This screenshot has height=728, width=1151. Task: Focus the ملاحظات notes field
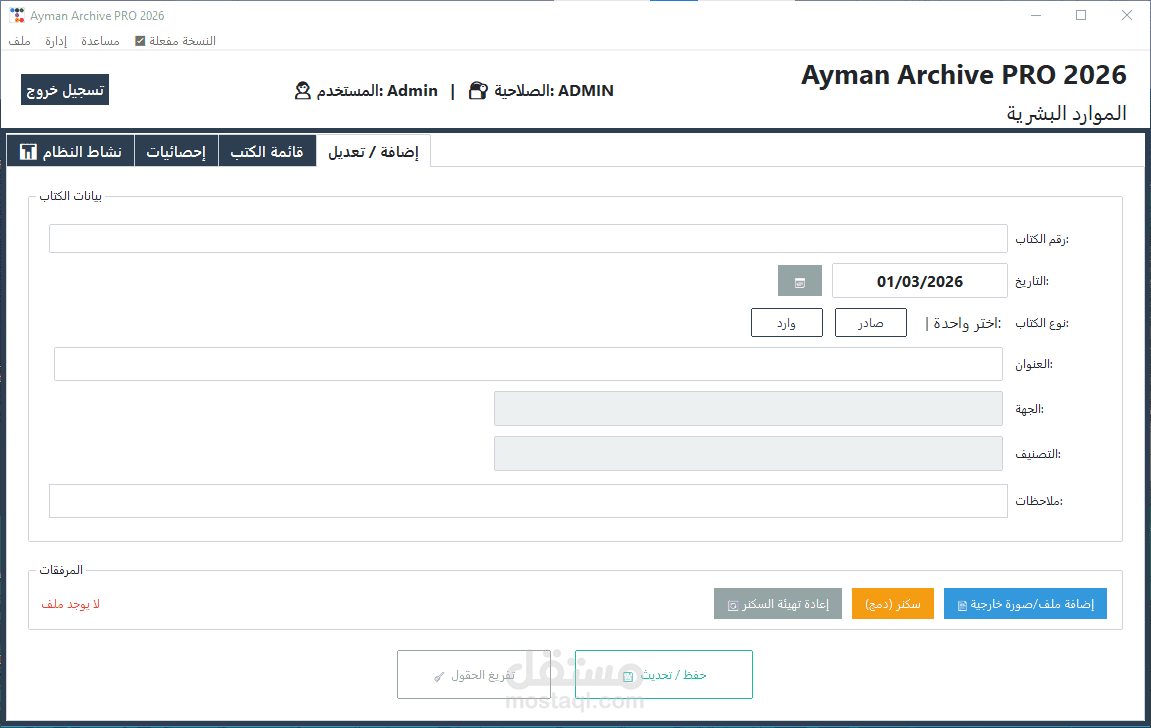point(528,500)
